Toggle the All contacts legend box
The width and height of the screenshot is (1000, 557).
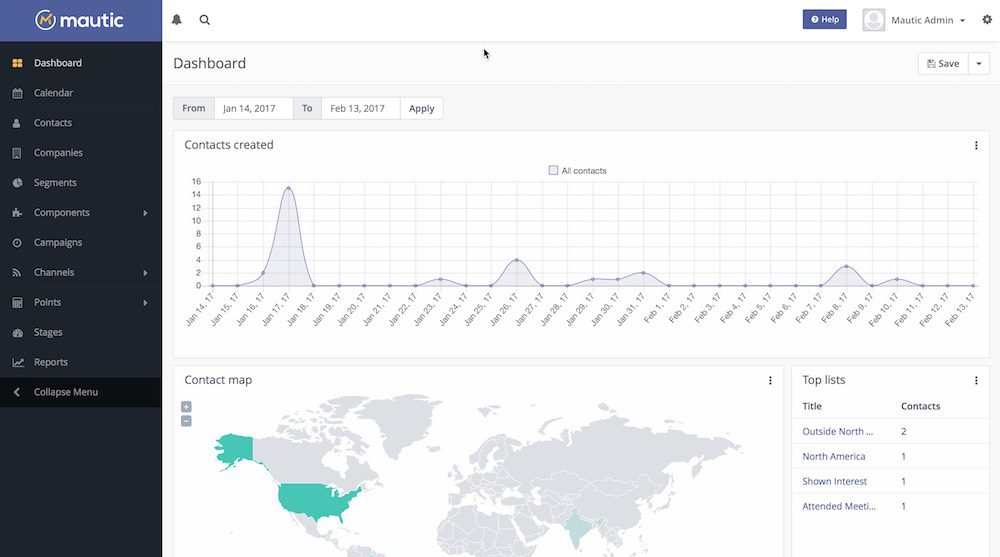(x=553, y=170)
